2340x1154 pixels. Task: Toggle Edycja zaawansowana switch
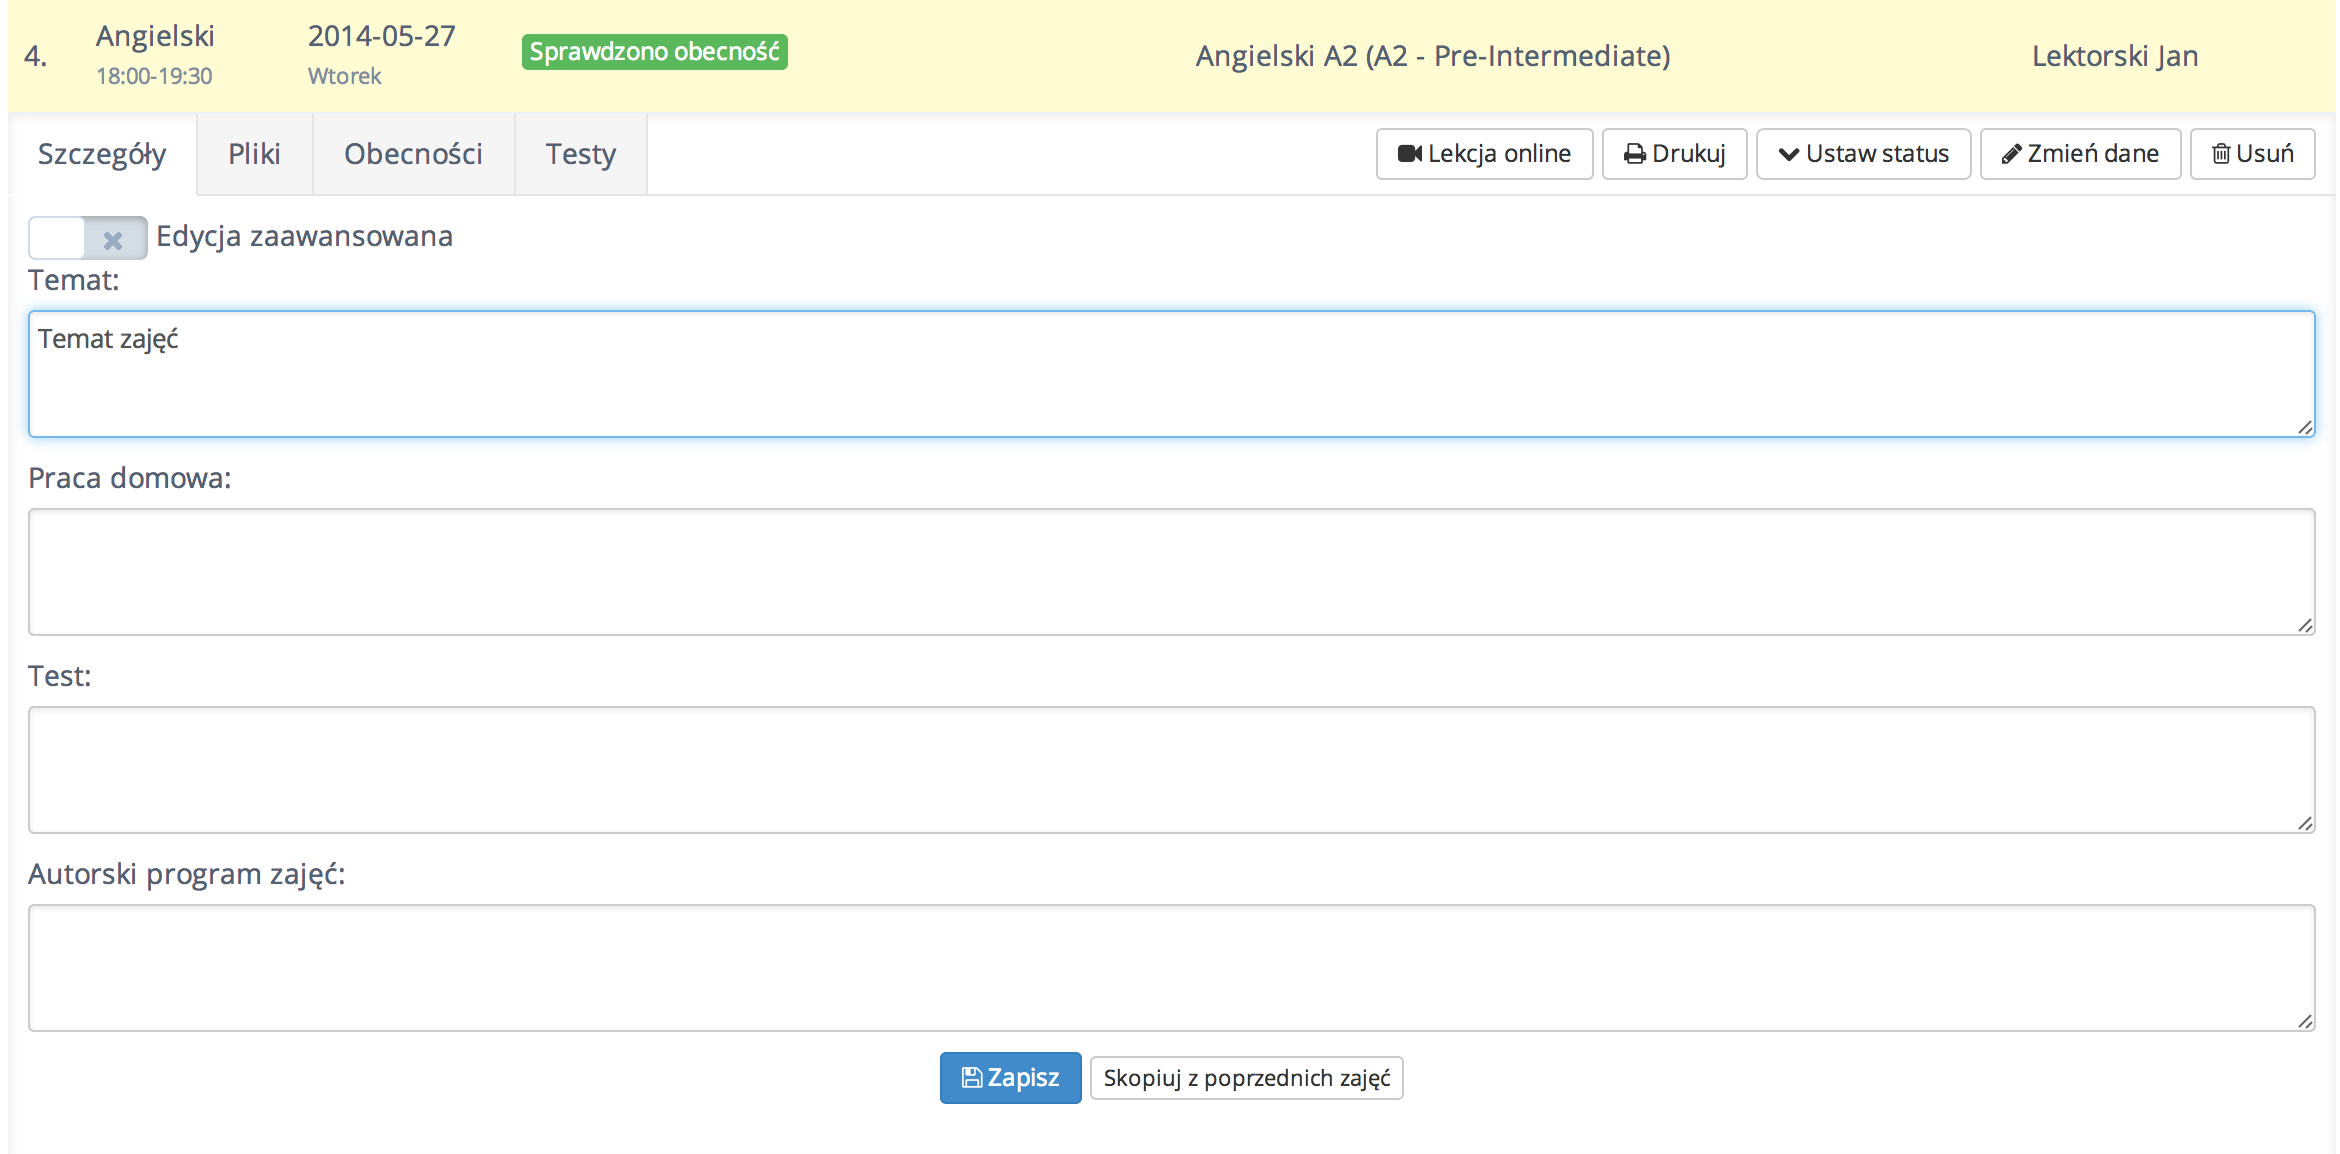(x=87, y=238)
